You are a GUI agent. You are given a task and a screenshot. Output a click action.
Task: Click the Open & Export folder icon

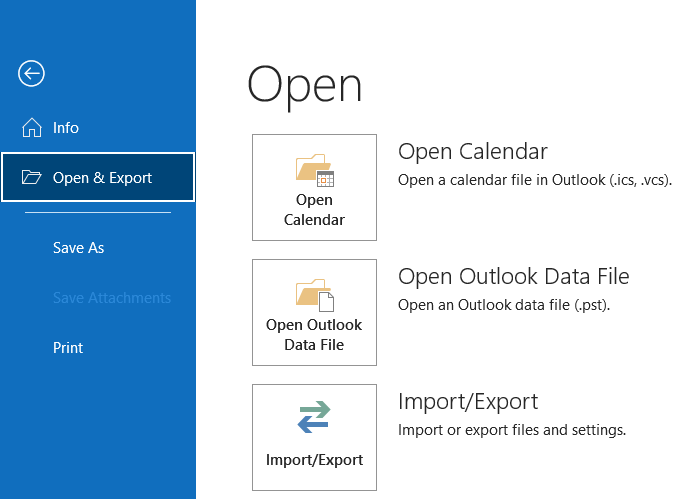click(x=32, y=178)
